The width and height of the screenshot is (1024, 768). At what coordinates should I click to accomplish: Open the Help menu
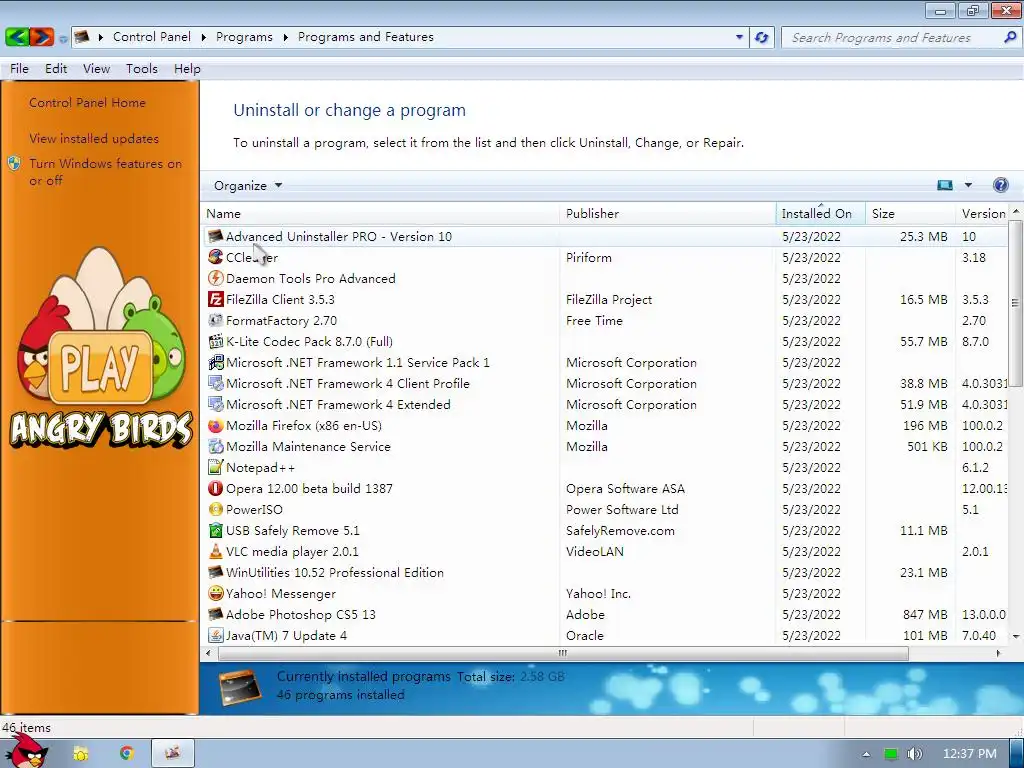(187, 69)
